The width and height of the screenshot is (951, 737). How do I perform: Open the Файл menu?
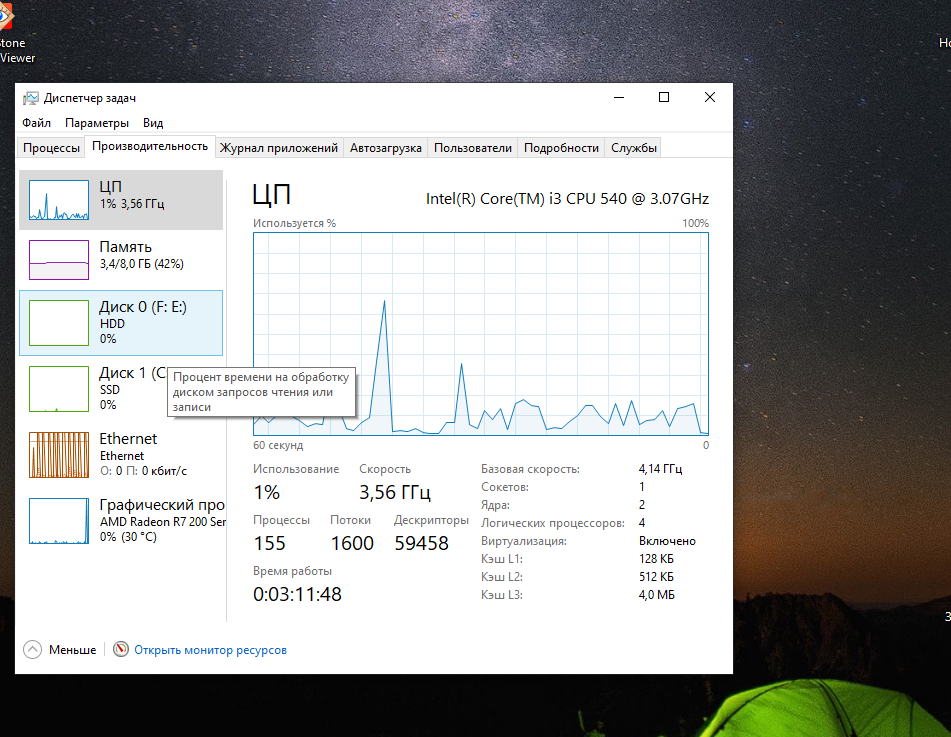(36, 123)
